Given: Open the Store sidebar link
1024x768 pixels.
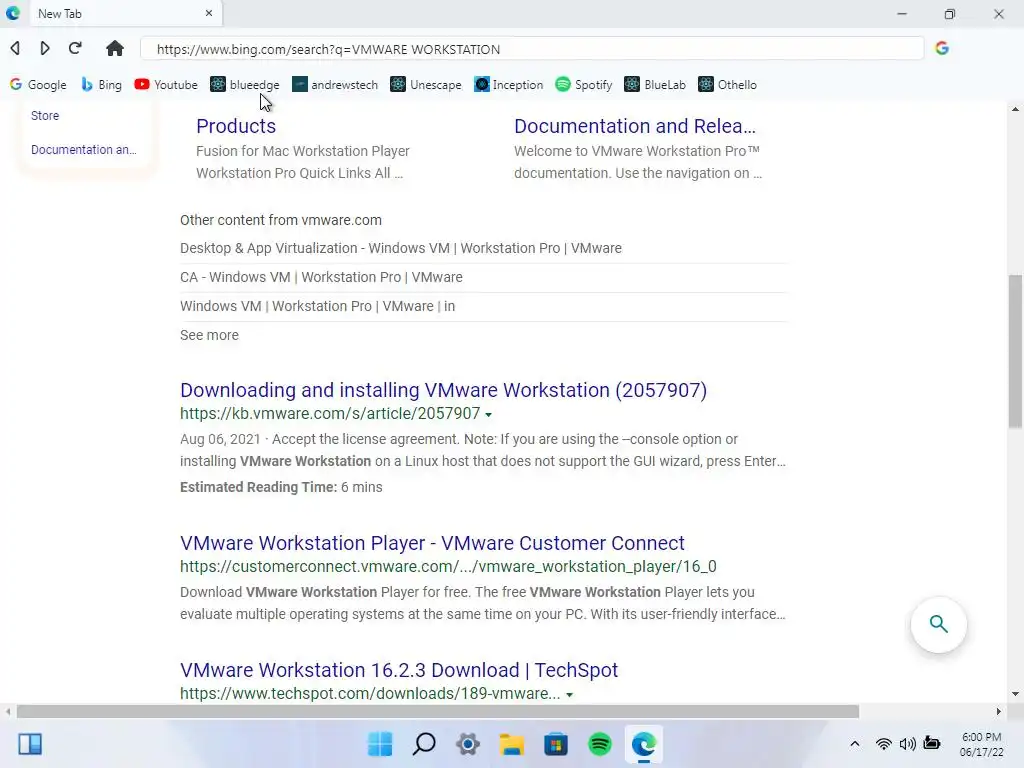Looking at the screenshot, I should 45,116.
